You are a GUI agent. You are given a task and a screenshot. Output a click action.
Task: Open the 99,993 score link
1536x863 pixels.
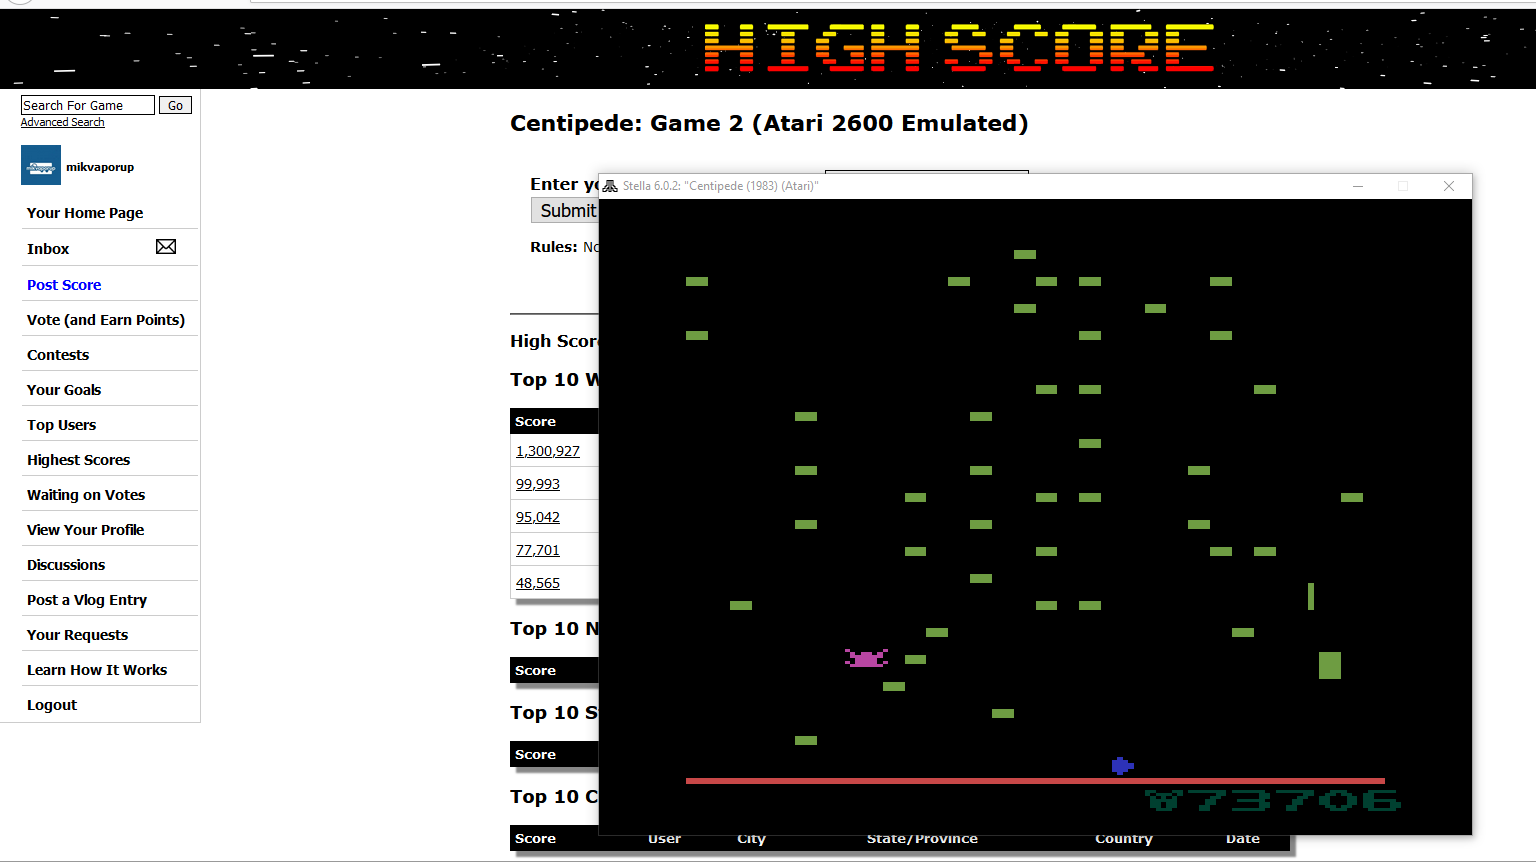point(538,484)
